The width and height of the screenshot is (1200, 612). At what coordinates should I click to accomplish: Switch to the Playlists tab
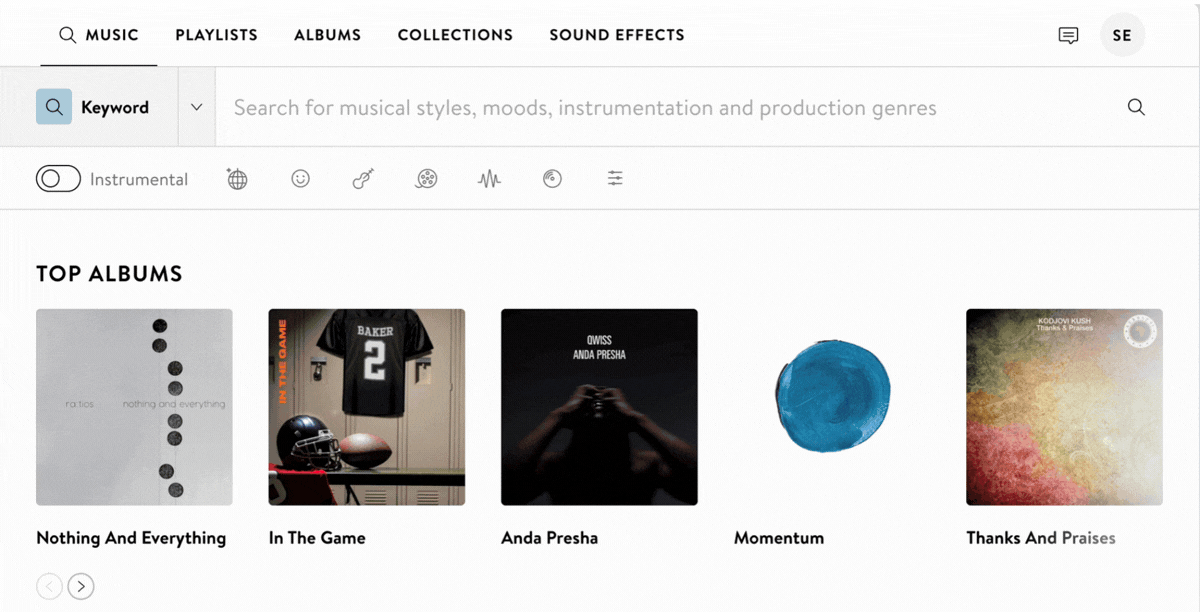click(x=216, y=35)
